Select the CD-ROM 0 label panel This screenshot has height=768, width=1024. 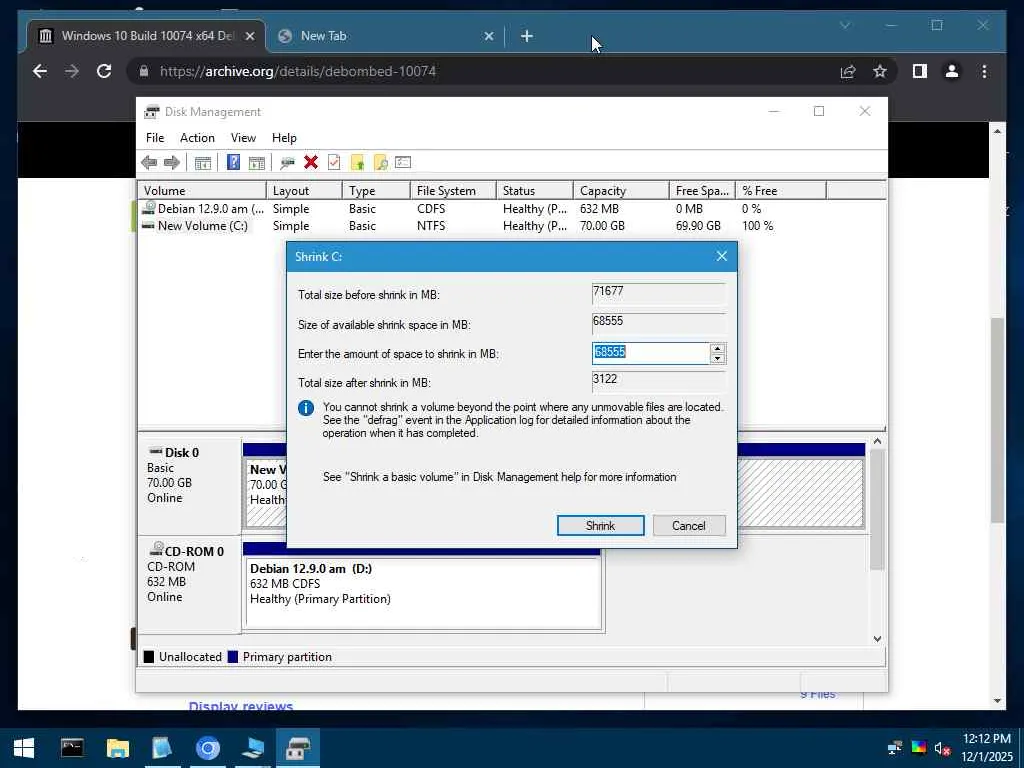coord(189,584)
